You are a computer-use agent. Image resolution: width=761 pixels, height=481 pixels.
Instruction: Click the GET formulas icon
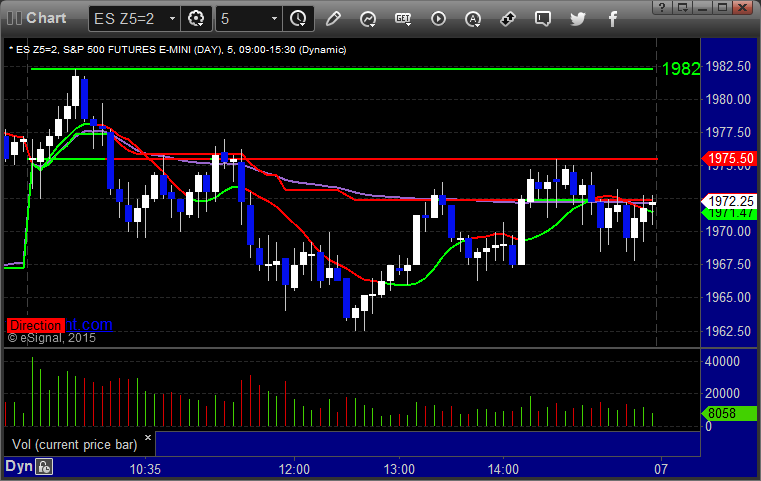pyautogui.click(x=403, y=19)
